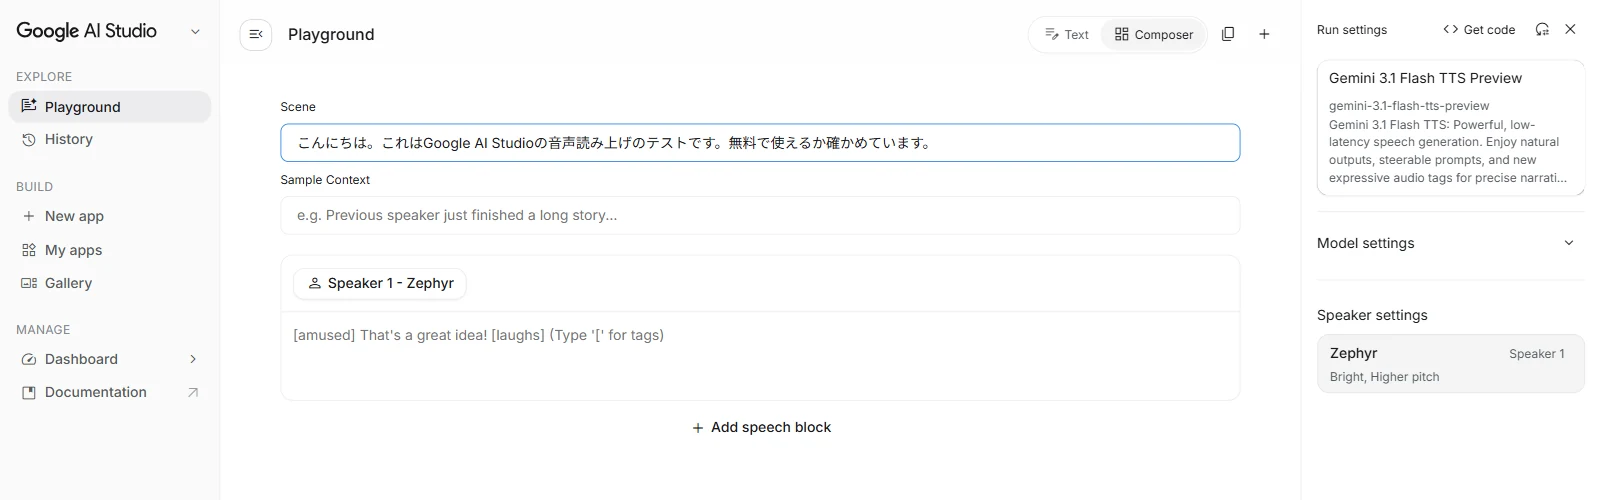
Task: Collapse the sidebar with the toggle icon
Action: click(x=256, y=34)
